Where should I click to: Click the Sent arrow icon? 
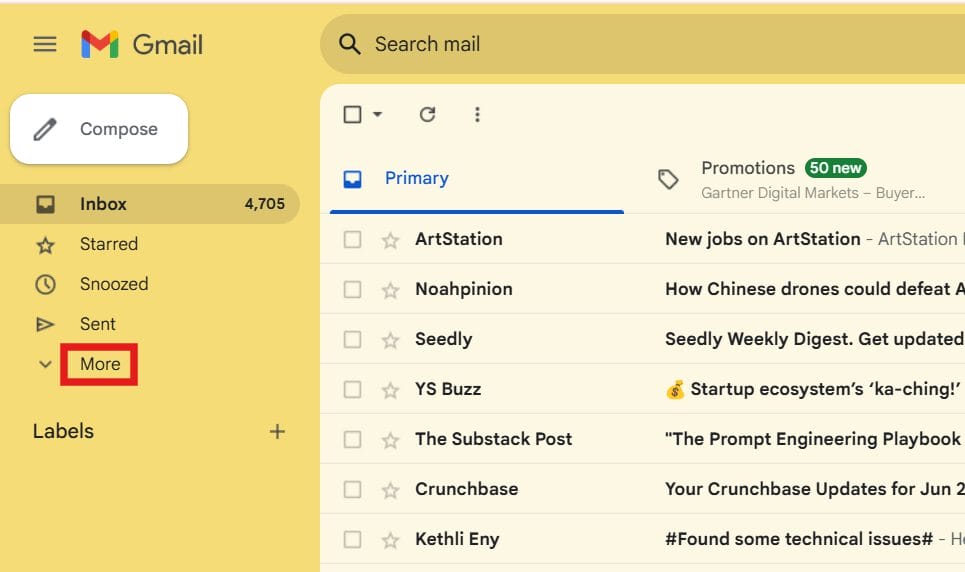45,324
